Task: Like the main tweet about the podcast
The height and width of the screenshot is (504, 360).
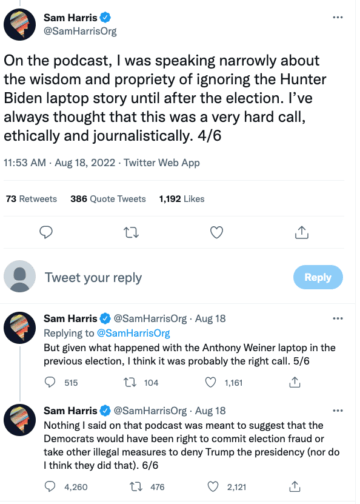Action: (216, 232)
